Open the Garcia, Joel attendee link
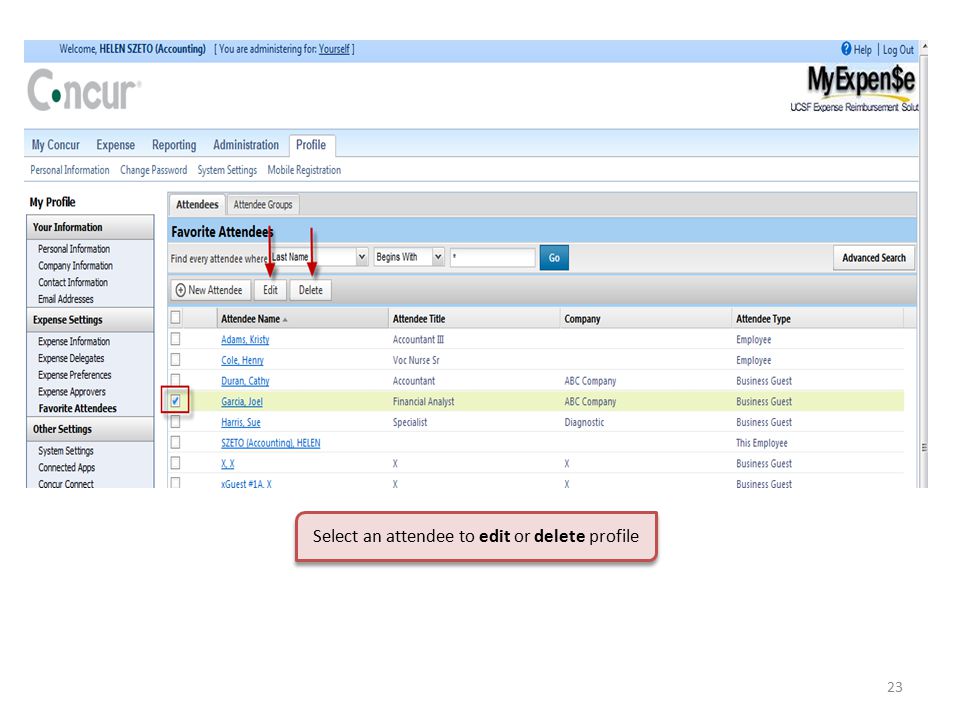The image size is (960, 720). tap(242, 402)
